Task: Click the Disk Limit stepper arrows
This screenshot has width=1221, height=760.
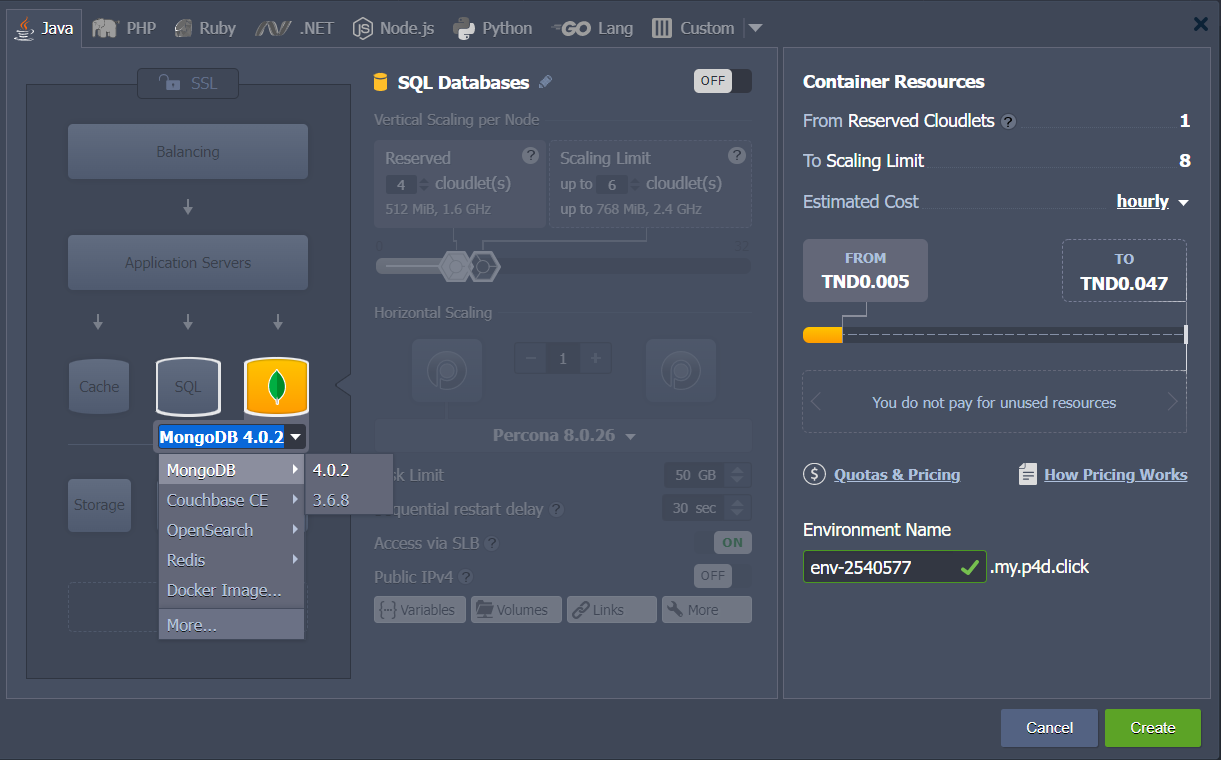Action: pyautogui.click(x=738, y=475)
